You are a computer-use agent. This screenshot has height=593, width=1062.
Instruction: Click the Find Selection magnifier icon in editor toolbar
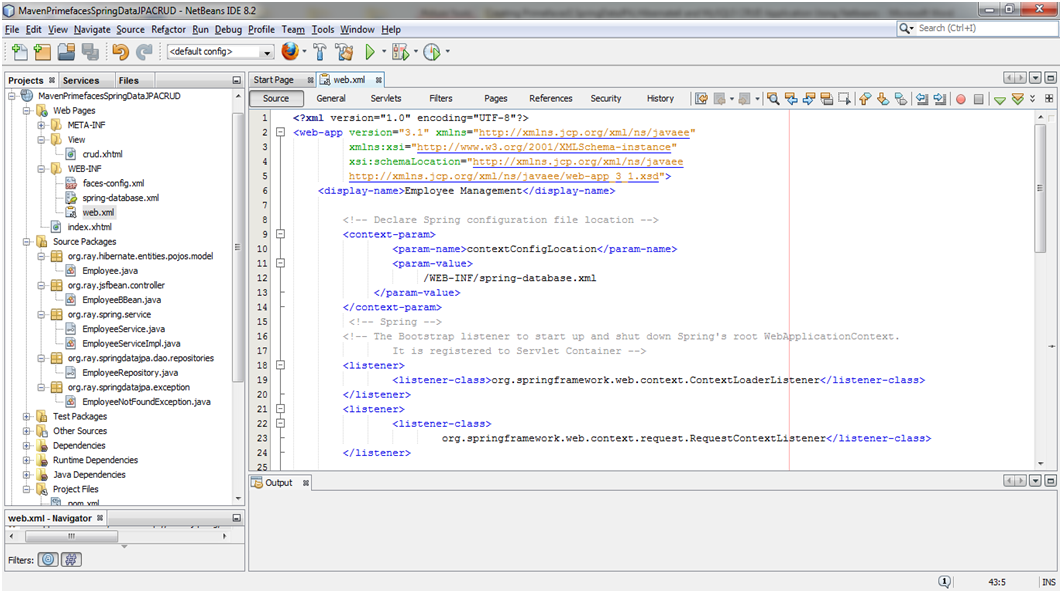pyautogui.click(x=773, y=99)
